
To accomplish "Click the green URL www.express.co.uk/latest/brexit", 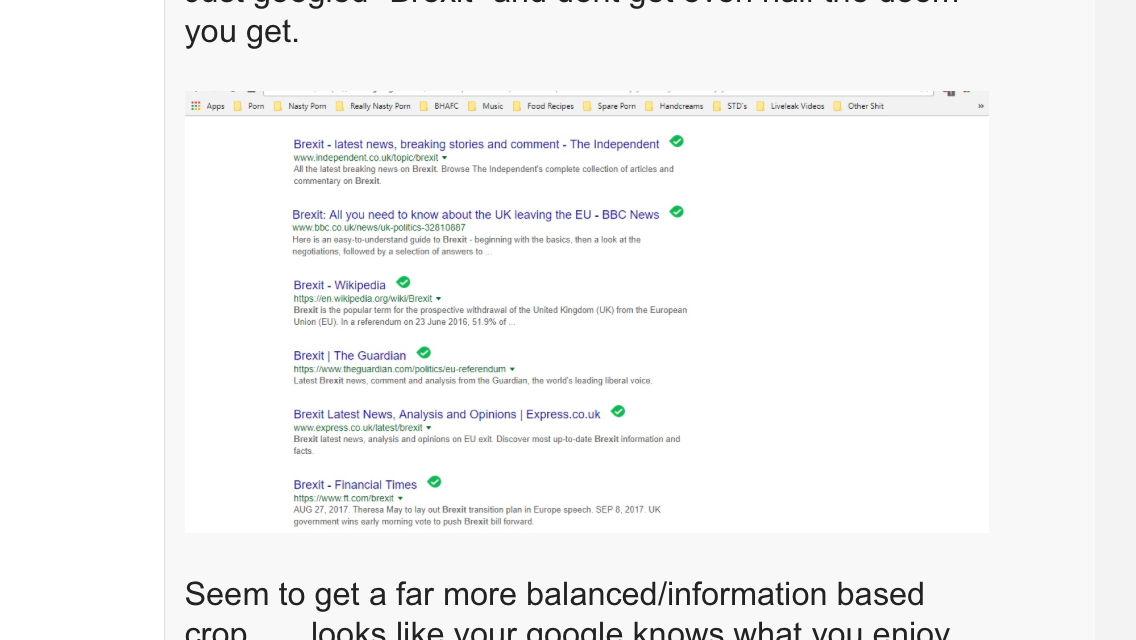I will tap(358, 428).
